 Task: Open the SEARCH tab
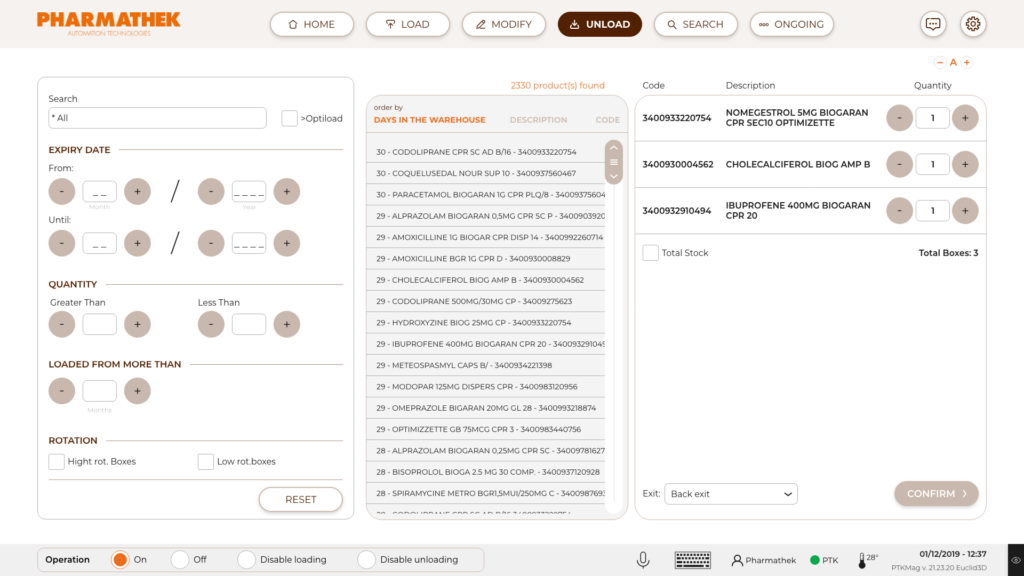pos(696,24)
